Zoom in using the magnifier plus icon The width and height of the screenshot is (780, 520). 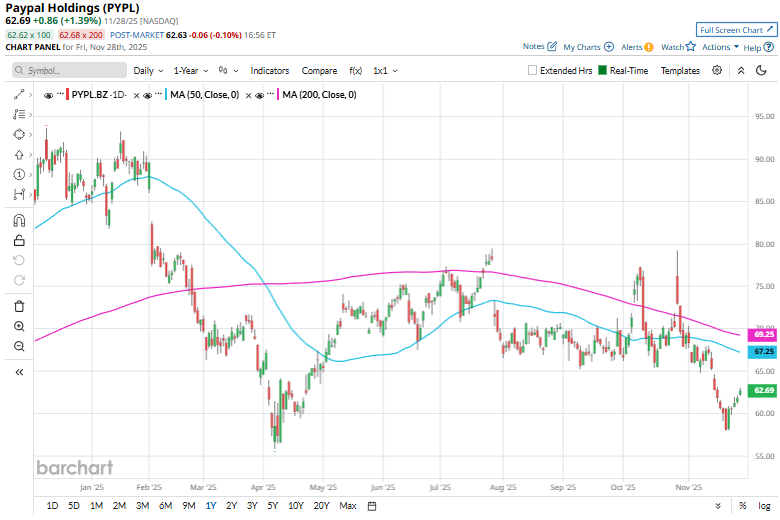click(x=19, y=326)
